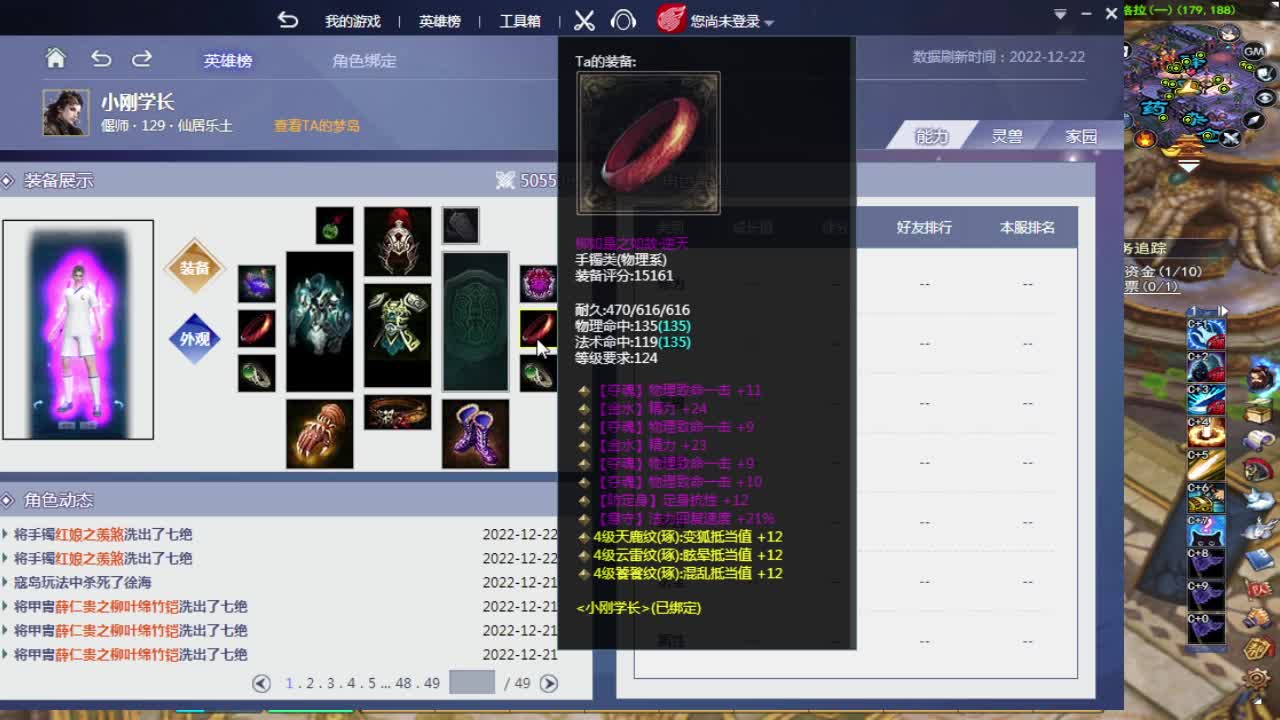Switch to the 灵兽 tab
This screenshot has height=720, width=1280.
point(1007,136)
